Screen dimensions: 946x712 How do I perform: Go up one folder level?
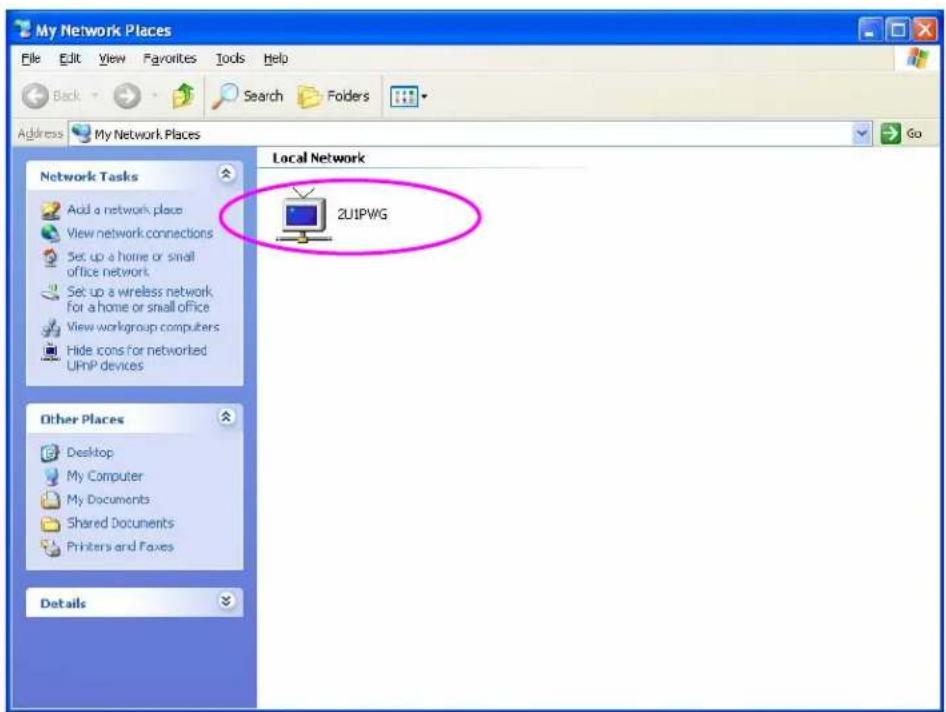[183, 96]
